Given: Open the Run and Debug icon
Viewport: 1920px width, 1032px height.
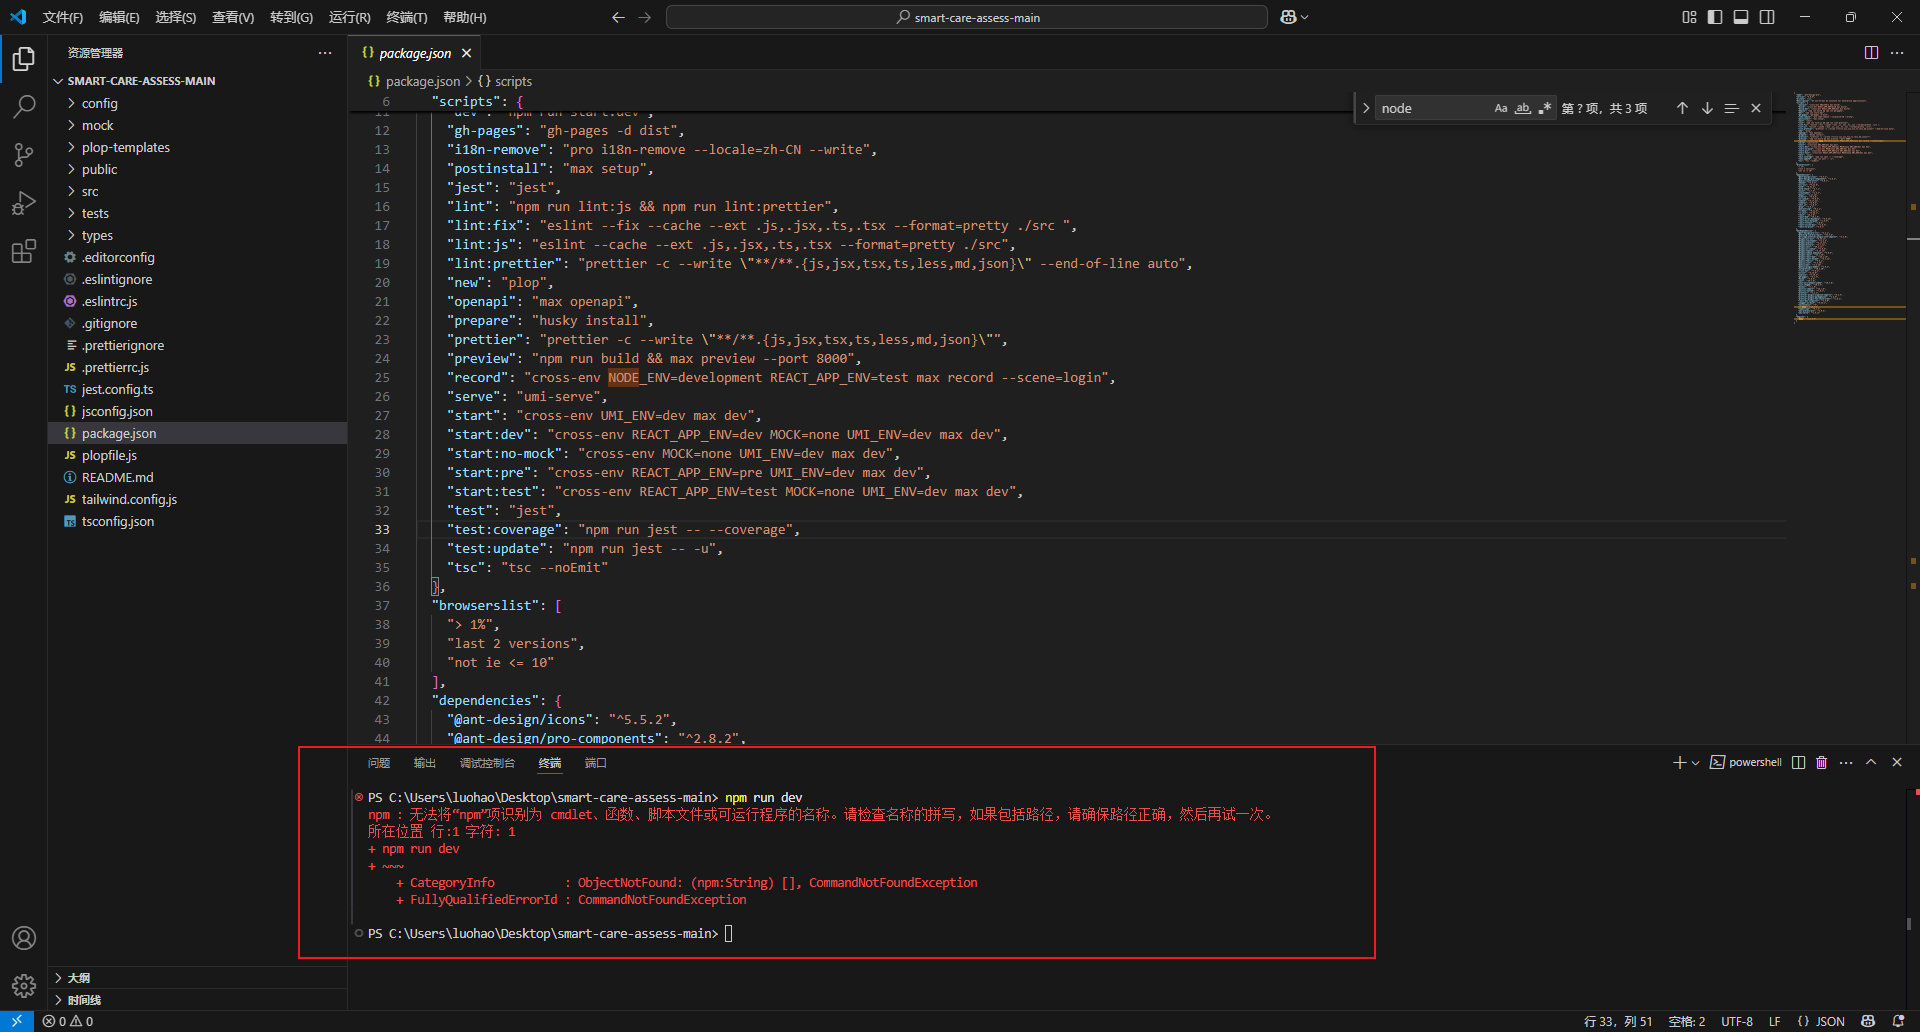Looking at the screenshot, I should (24, 203).
